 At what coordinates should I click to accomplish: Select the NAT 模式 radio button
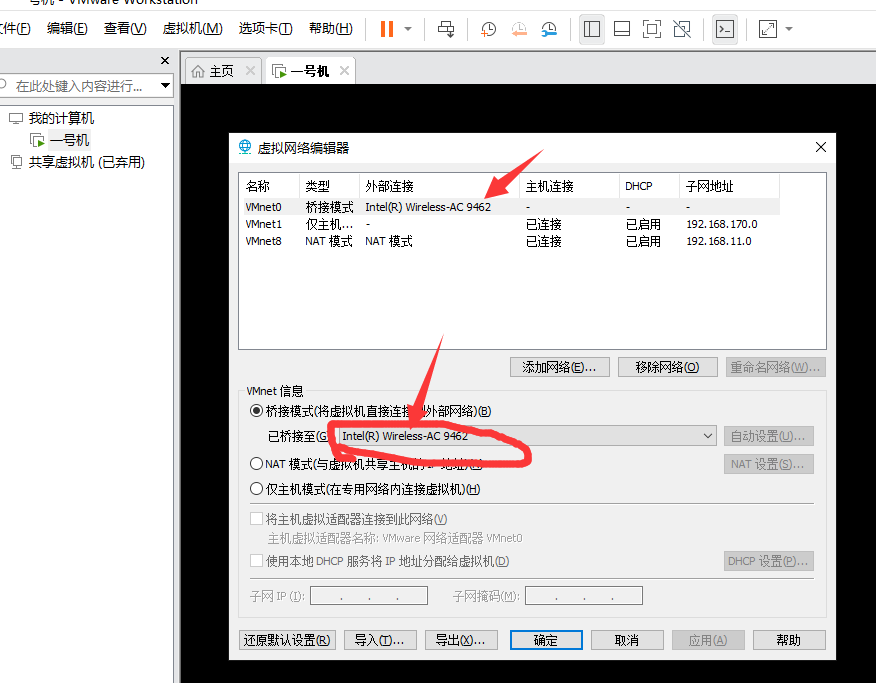click(256, 464)
